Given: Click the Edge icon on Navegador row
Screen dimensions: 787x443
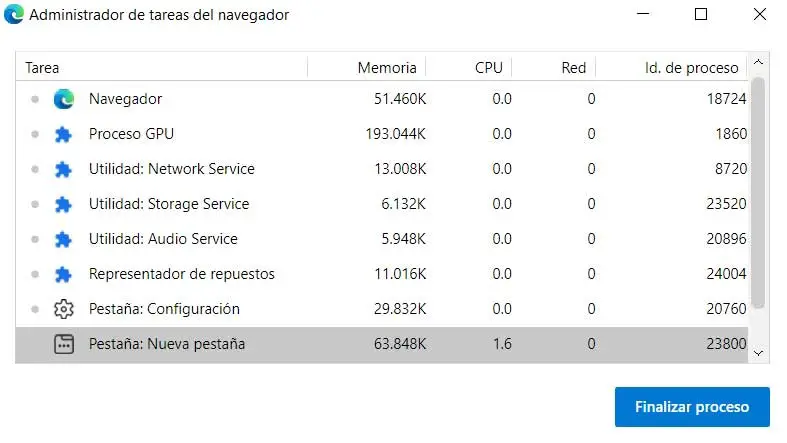Looking at the screenshot, I should click(x=64, y=99).
